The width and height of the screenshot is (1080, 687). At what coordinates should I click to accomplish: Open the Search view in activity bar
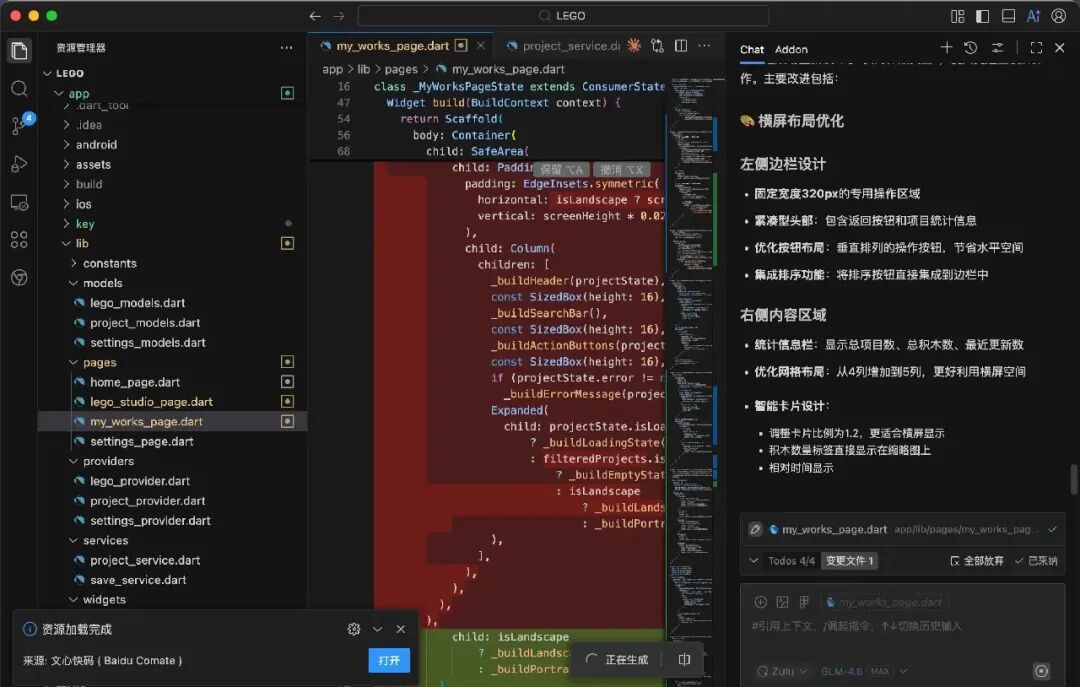(x=18, y=89)
